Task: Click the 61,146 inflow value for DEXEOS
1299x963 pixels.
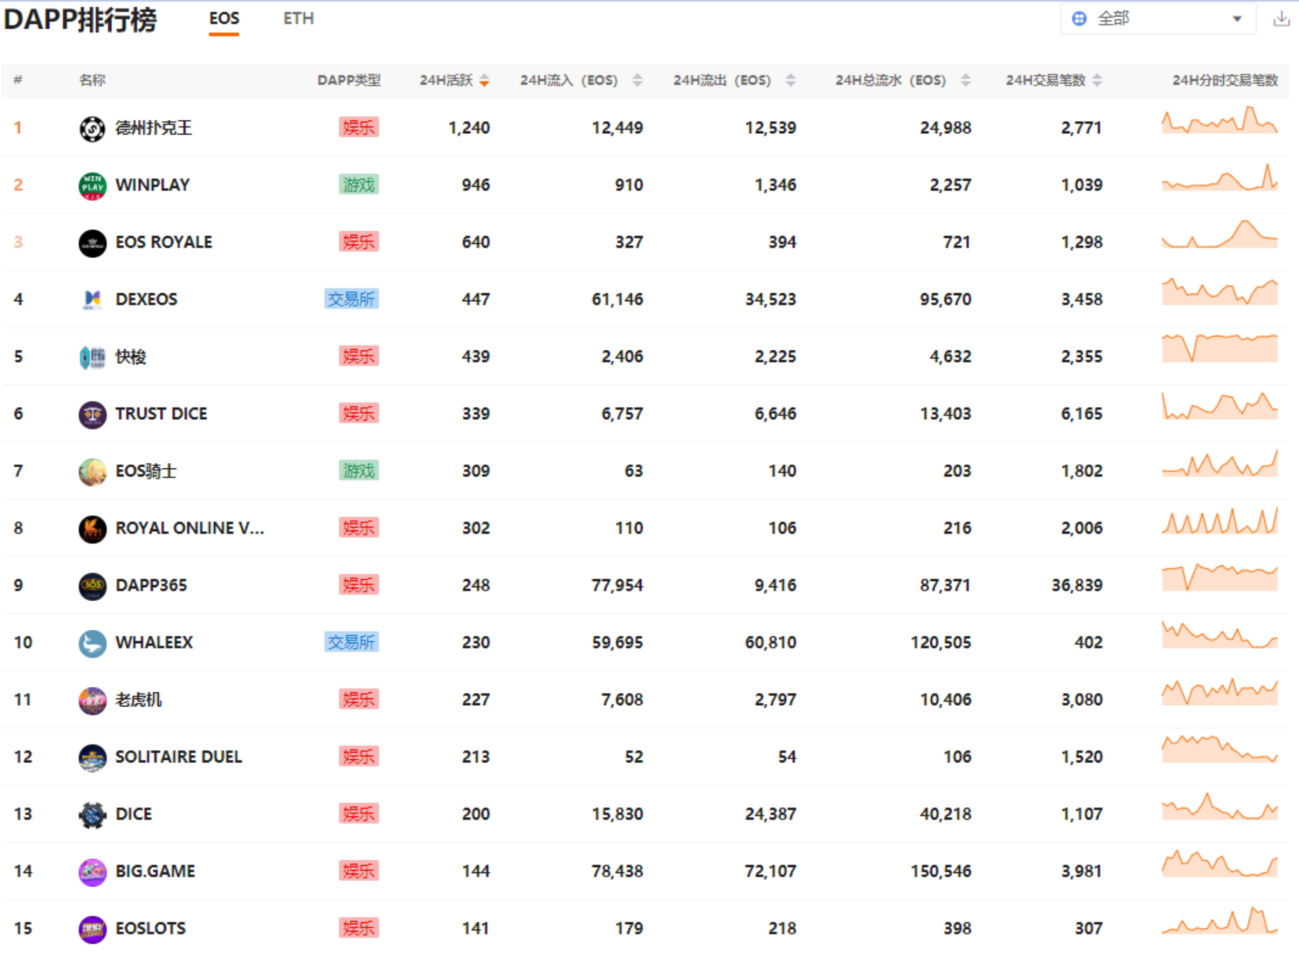Action: point(617,299)
